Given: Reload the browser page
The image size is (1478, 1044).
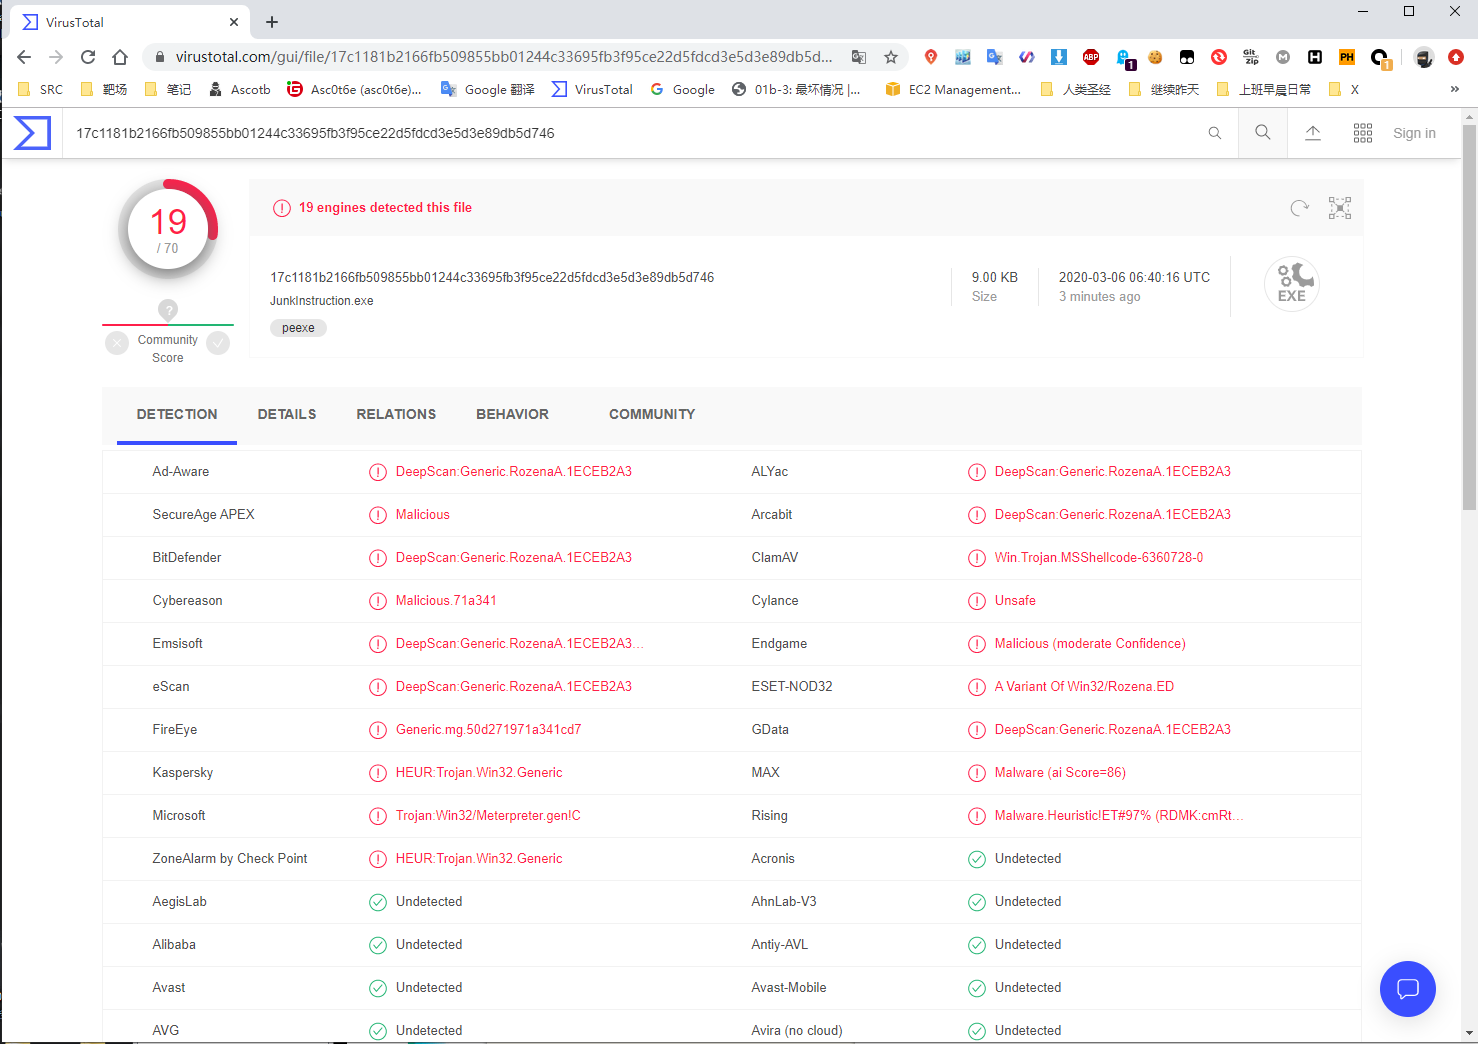Looking at the screenshot, I should (88, 57).
